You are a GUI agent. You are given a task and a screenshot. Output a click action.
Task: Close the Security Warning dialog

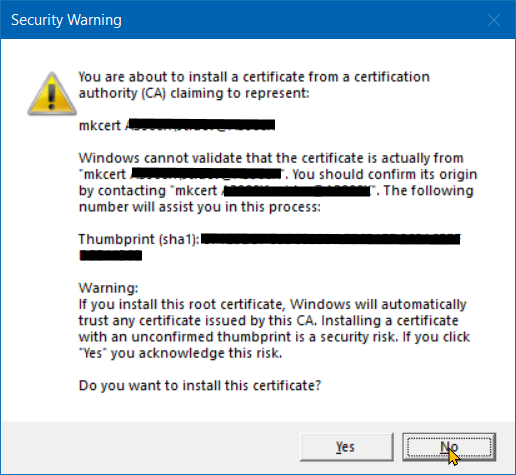point(494,20)
